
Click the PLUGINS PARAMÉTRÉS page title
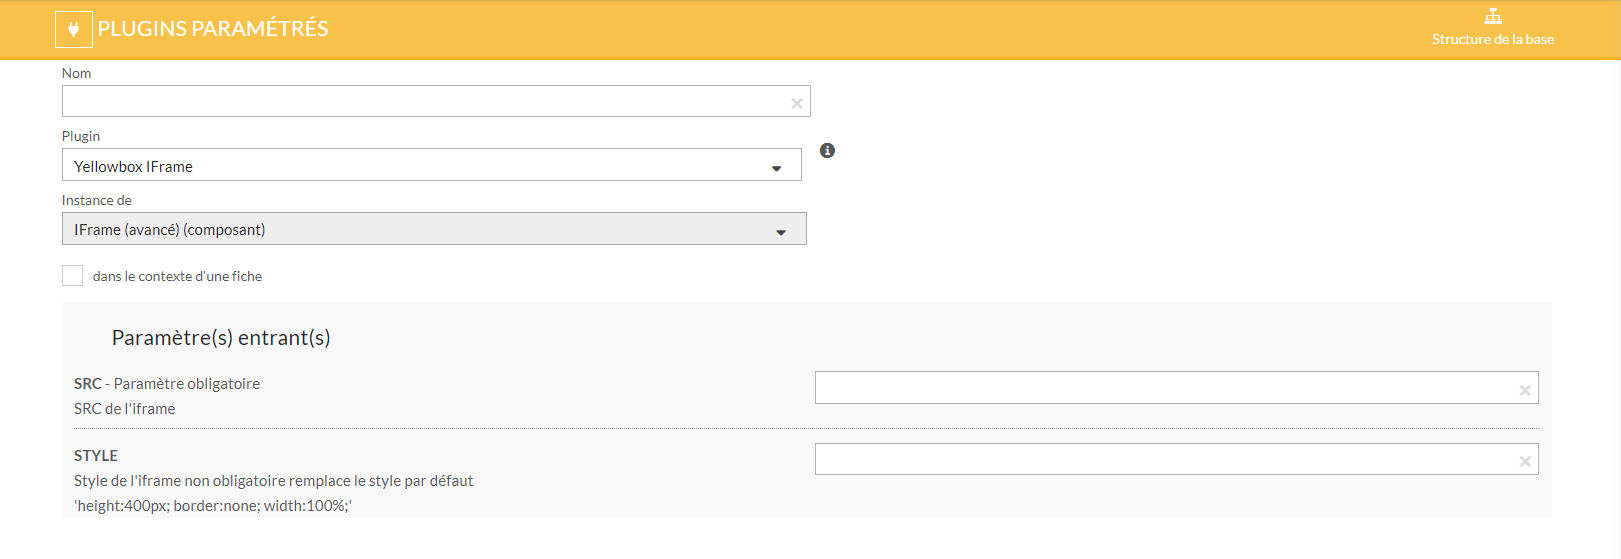[213, 29]
